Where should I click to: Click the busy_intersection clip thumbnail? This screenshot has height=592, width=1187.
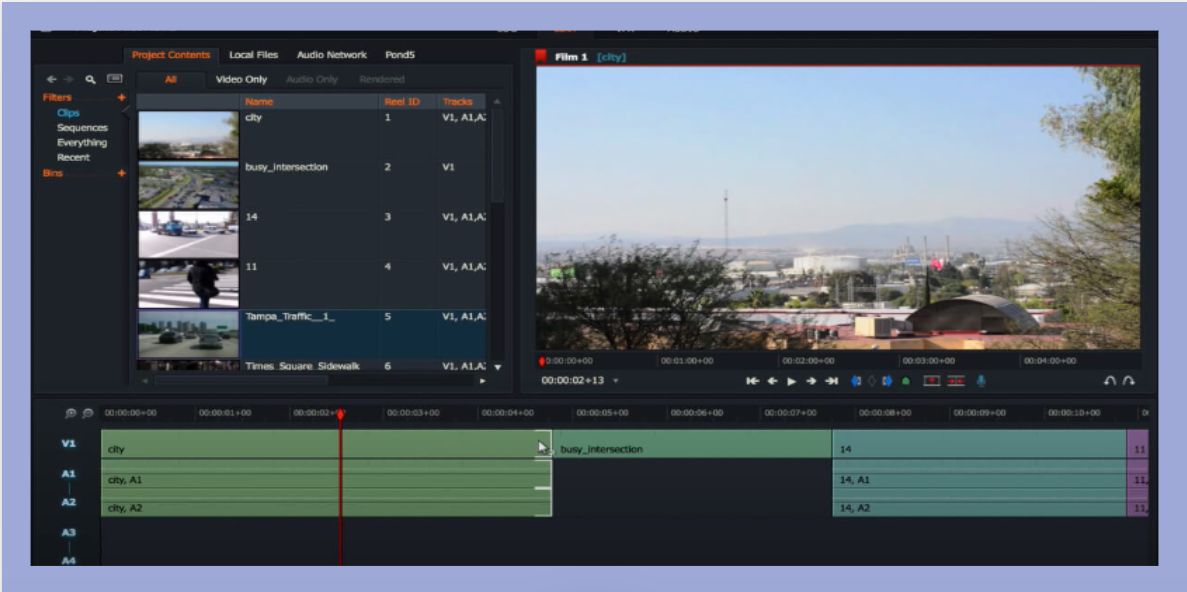[x=188, y=185]
